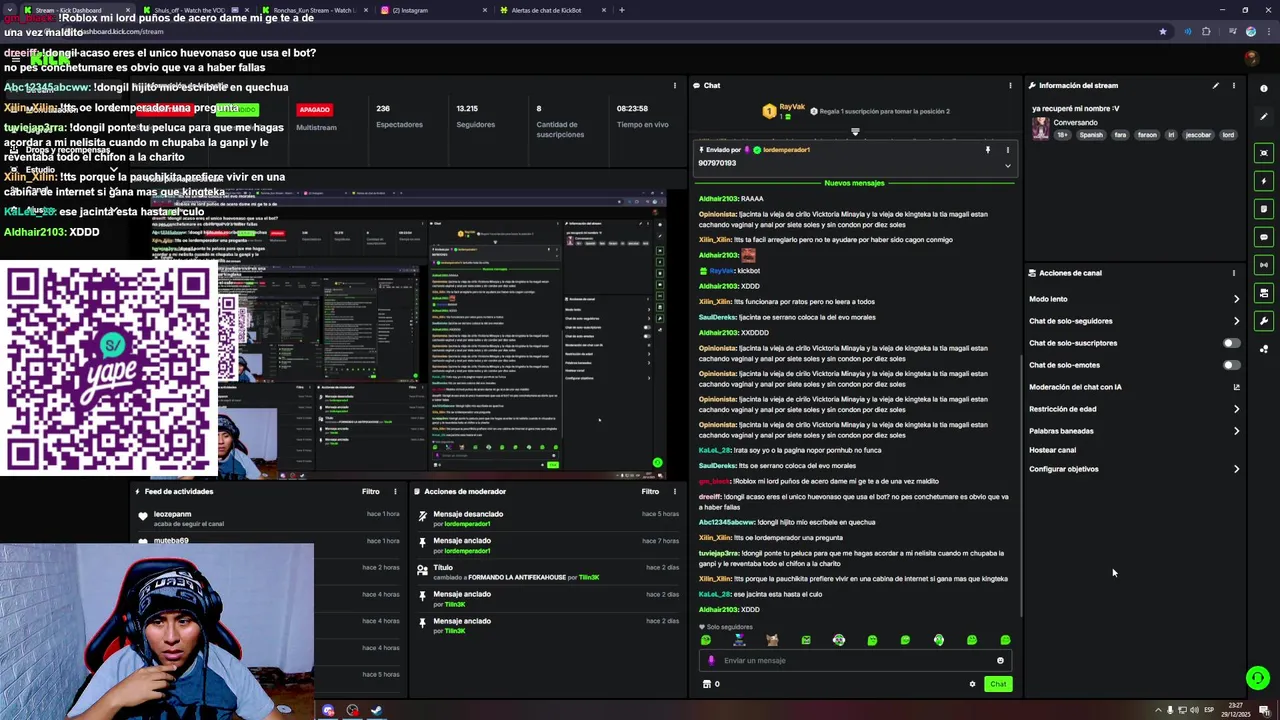Open lordemperador1 profile in pinned message
Image resolution: width=1280 pixels, height=720 pixels.
(786, 150)
